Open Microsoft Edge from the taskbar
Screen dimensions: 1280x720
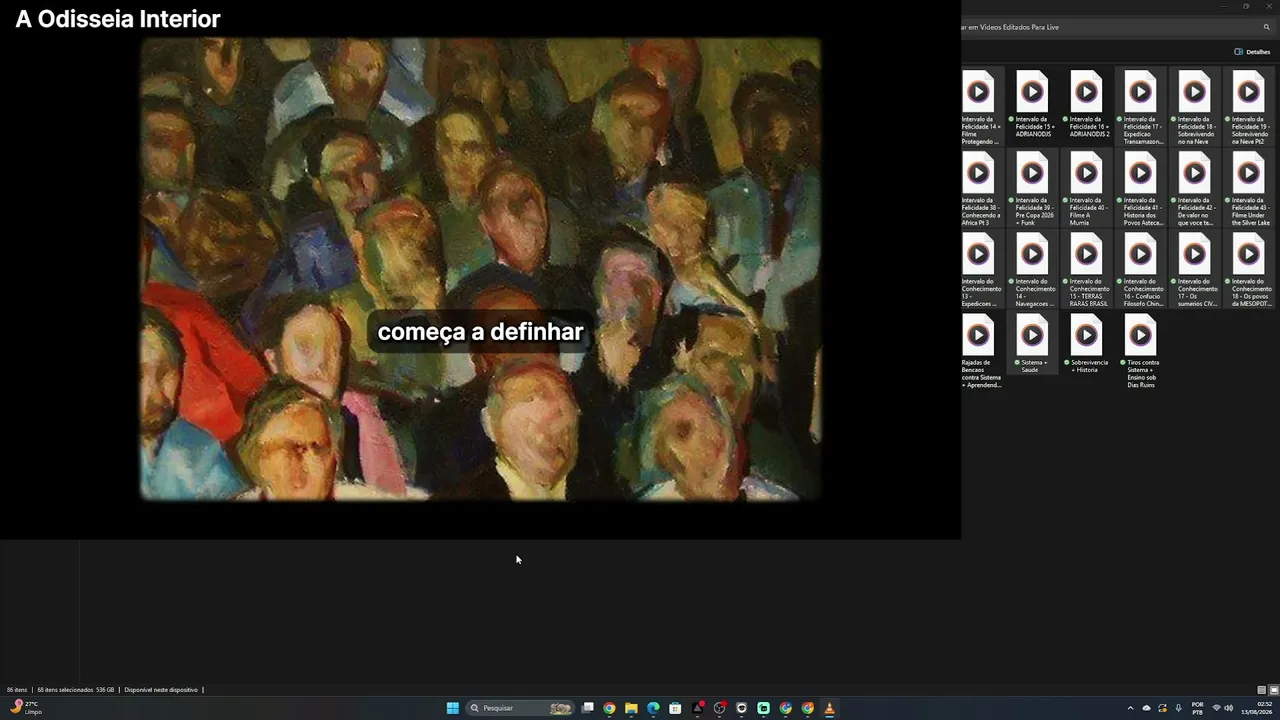(x=653, y=708)
